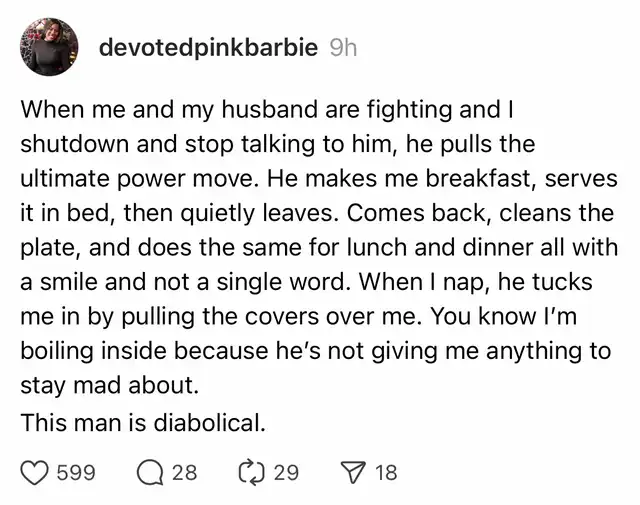Screen dimensions: 640x505
Task: Open replies via the comment bubble icon
Action: (x=149, y=472)
